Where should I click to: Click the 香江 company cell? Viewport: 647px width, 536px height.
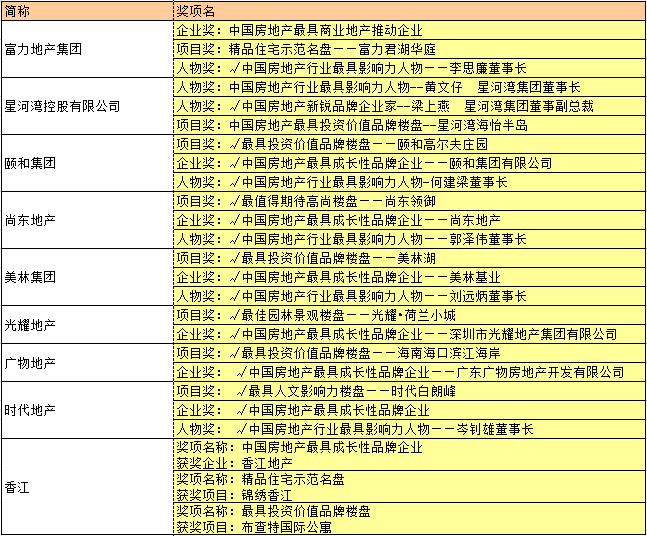click(87, 487)
